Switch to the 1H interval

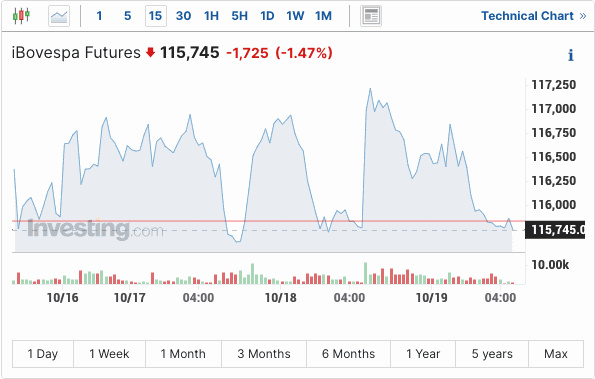click(211, 16)
